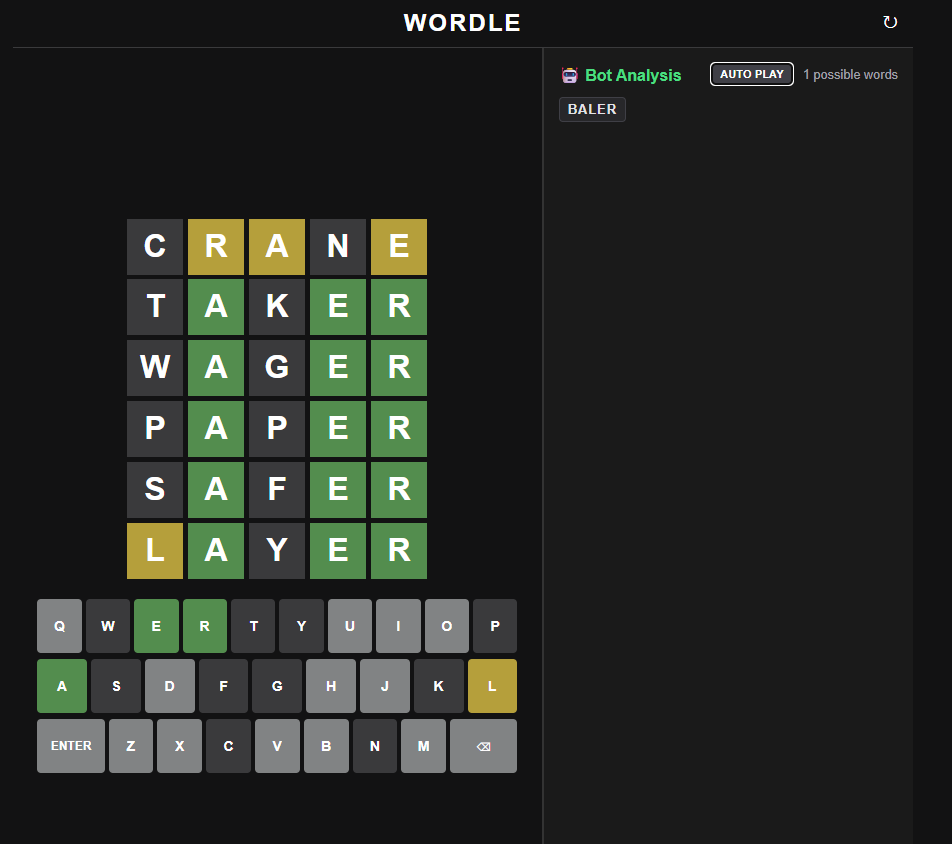Click the D key on keyboard
This screenshot has height=844, width=952.
[x=170, y=686]
